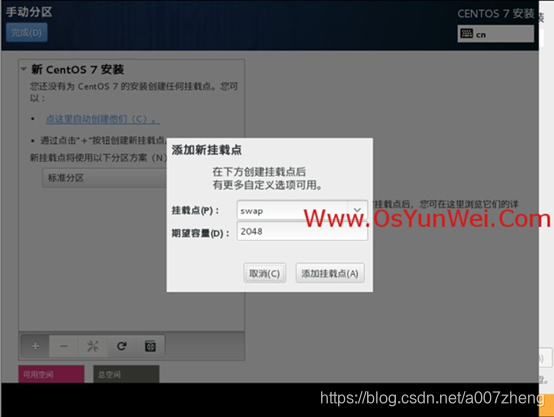554x417 pixels.
Task: Open the 标准分区 partition scheme dropdown
Action: [105, 178]
